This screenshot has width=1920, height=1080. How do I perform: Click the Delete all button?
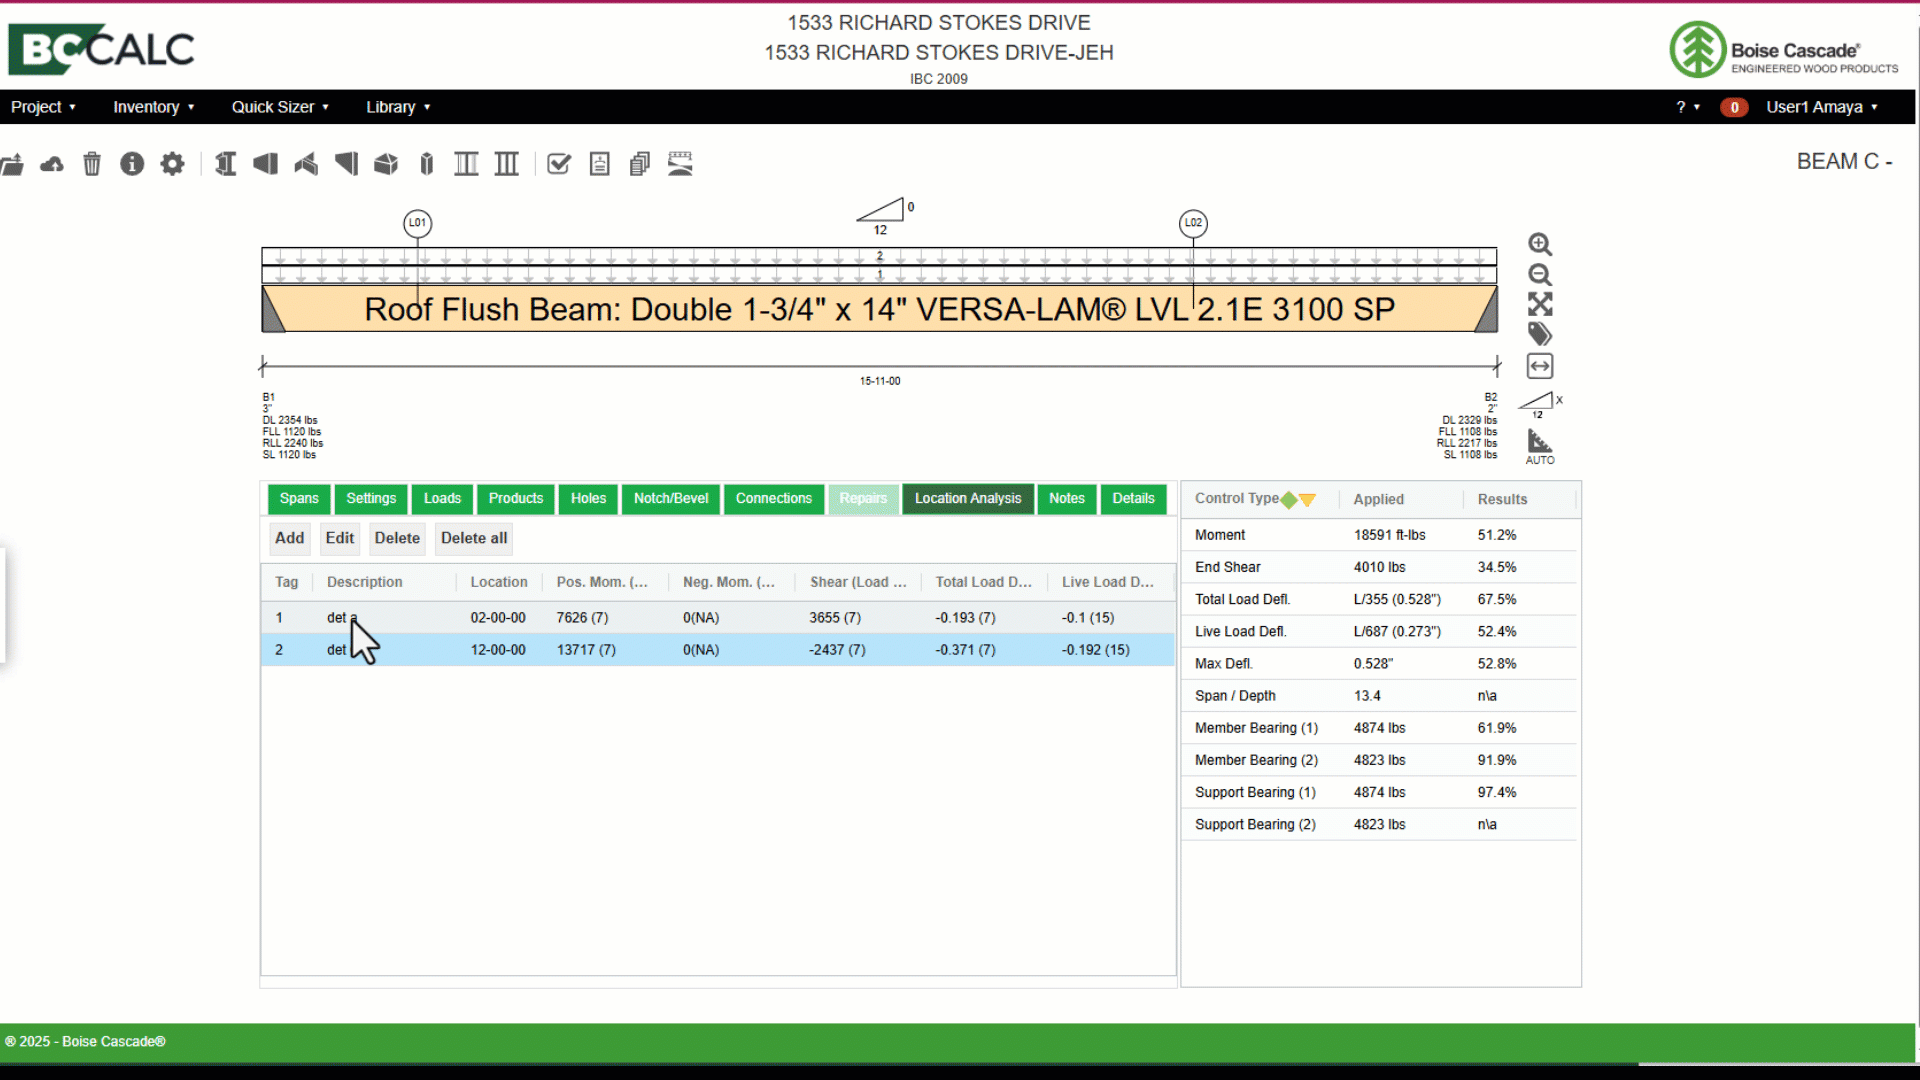tap(474, 538)
